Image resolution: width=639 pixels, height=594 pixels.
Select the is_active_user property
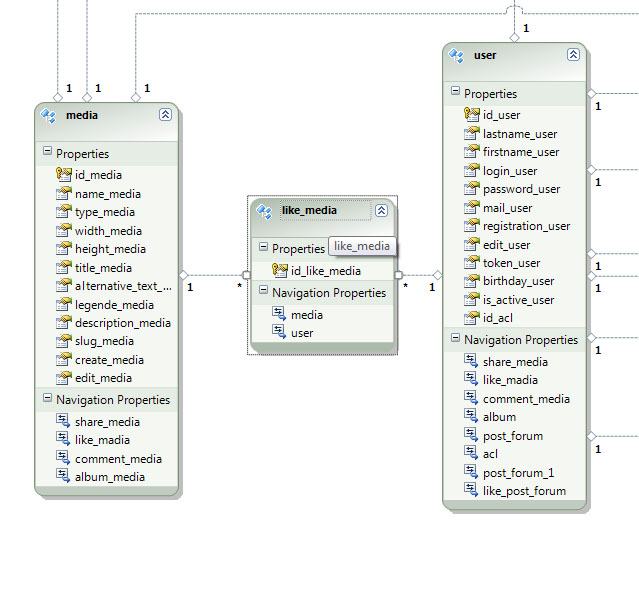518,299
